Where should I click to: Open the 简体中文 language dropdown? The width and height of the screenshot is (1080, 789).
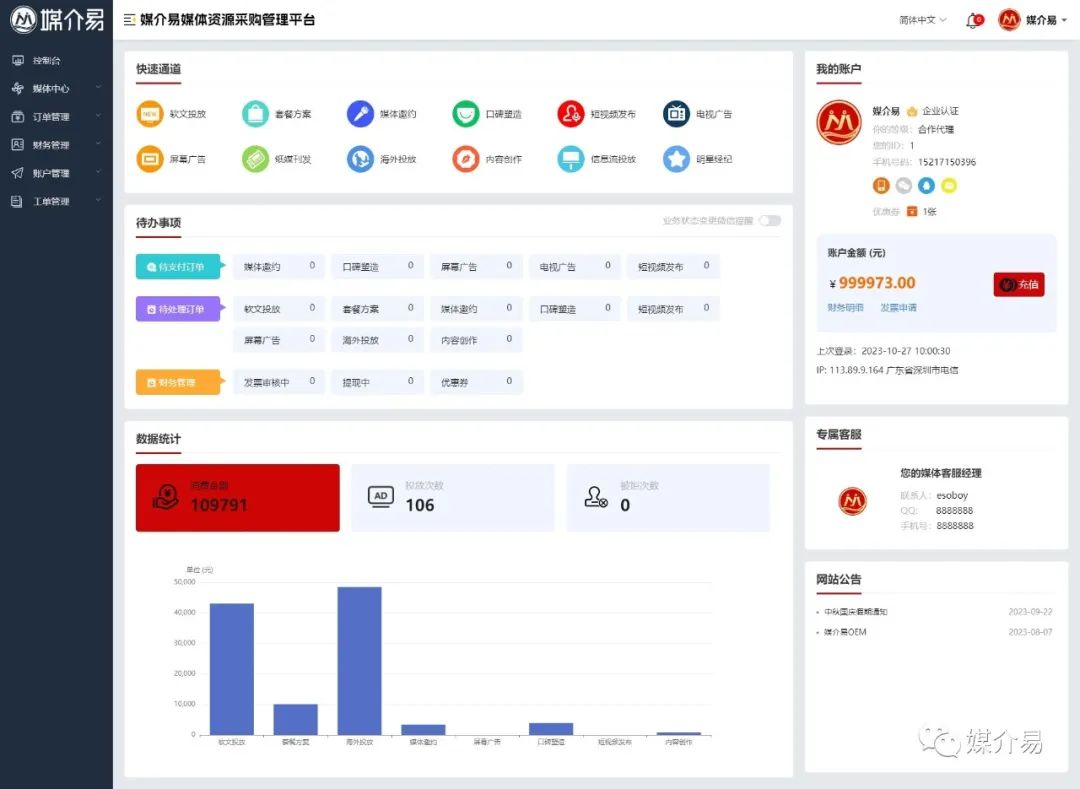click(922, 20)
